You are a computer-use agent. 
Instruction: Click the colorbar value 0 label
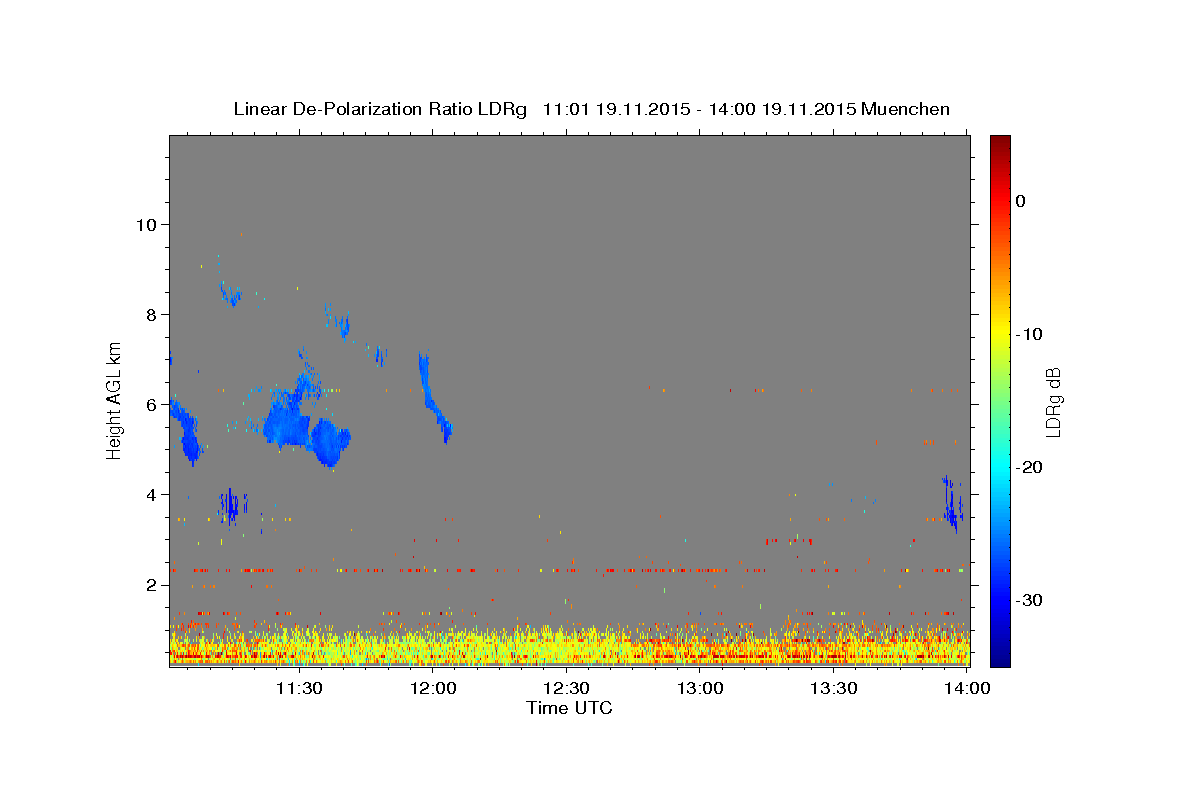1021,201
